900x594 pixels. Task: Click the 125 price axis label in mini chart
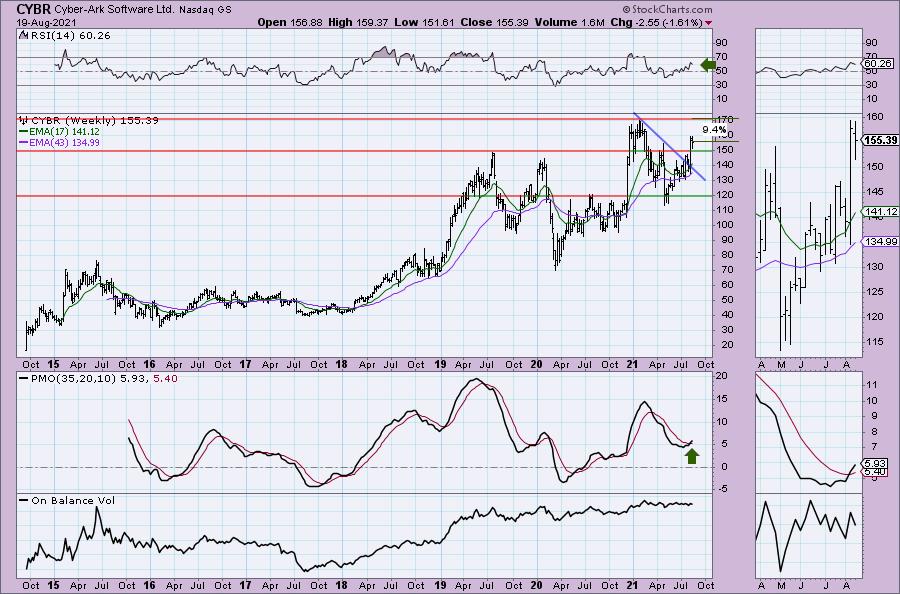[x=875, y=292]
